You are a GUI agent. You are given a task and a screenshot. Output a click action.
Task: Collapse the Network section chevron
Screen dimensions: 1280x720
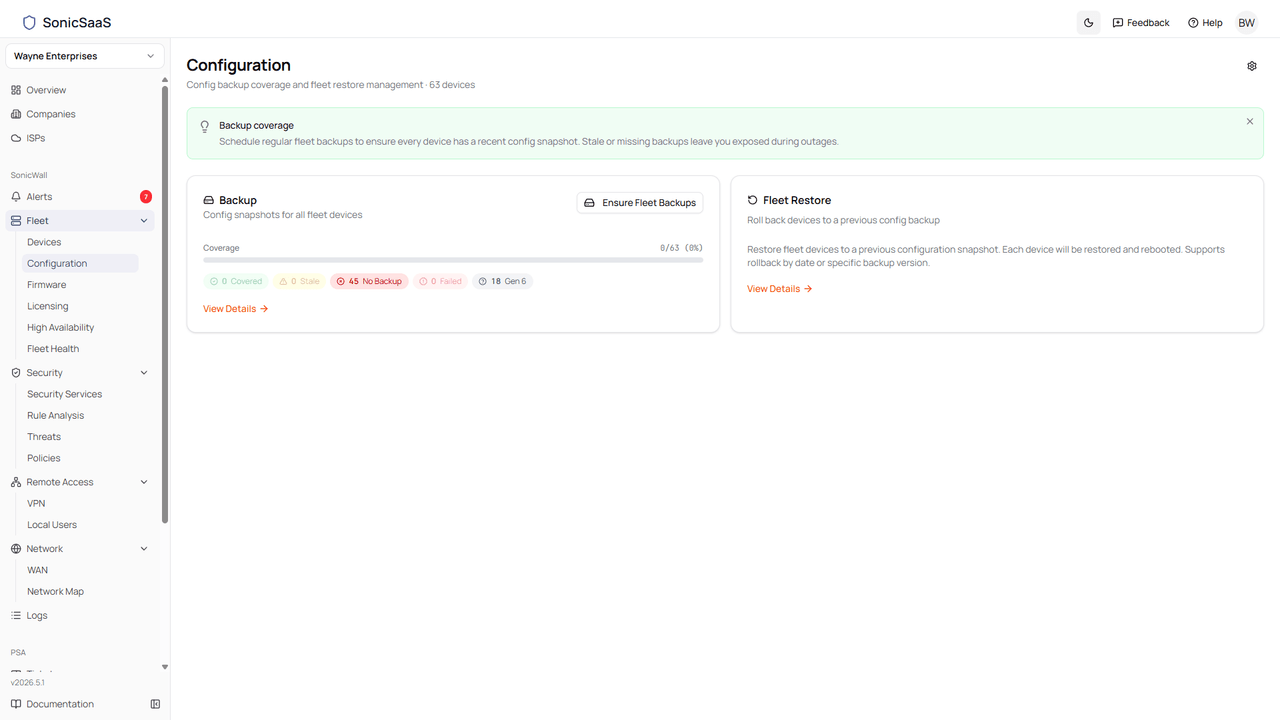pyautogui.click(x=144, y=549)
